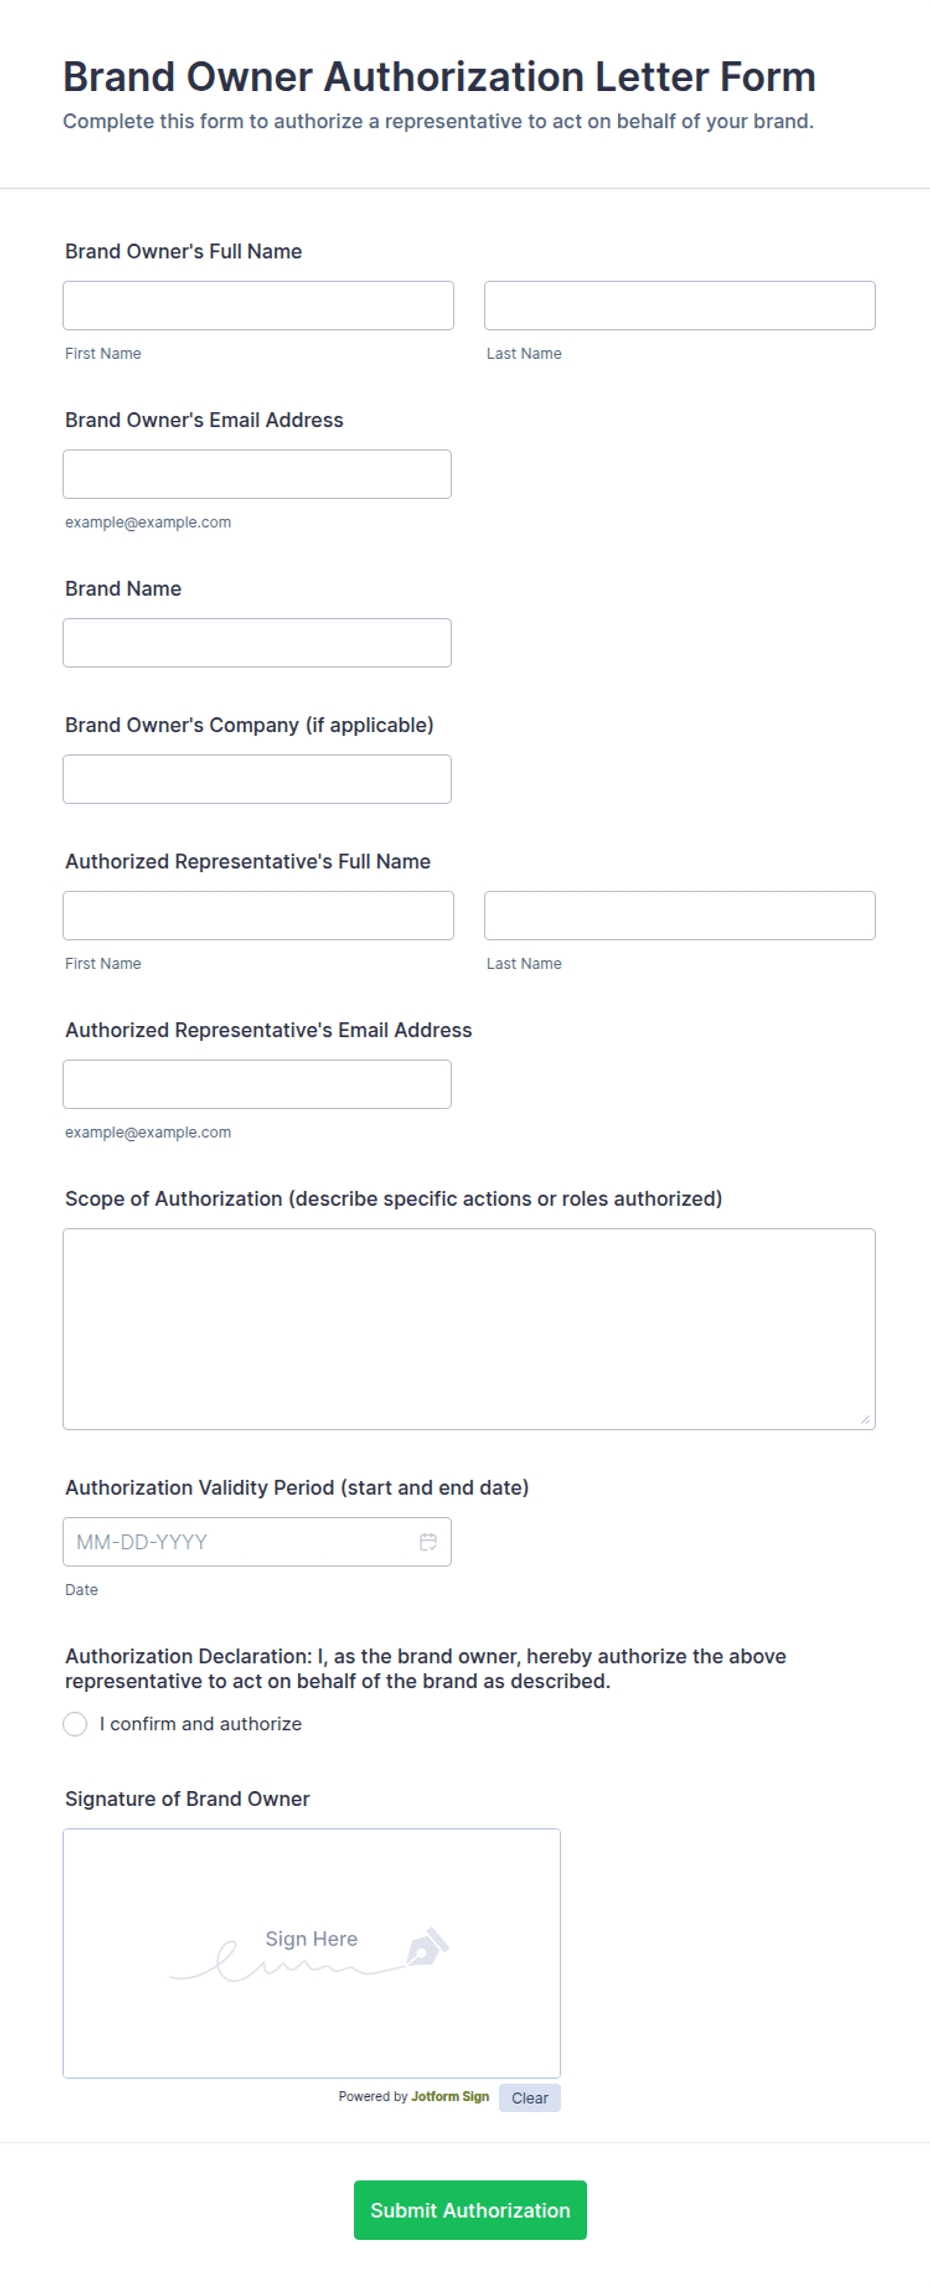Click the Brand Owner's Email Address field
Image resolution: width=930 pixels, height=2289 pixels.
point(257,474)
